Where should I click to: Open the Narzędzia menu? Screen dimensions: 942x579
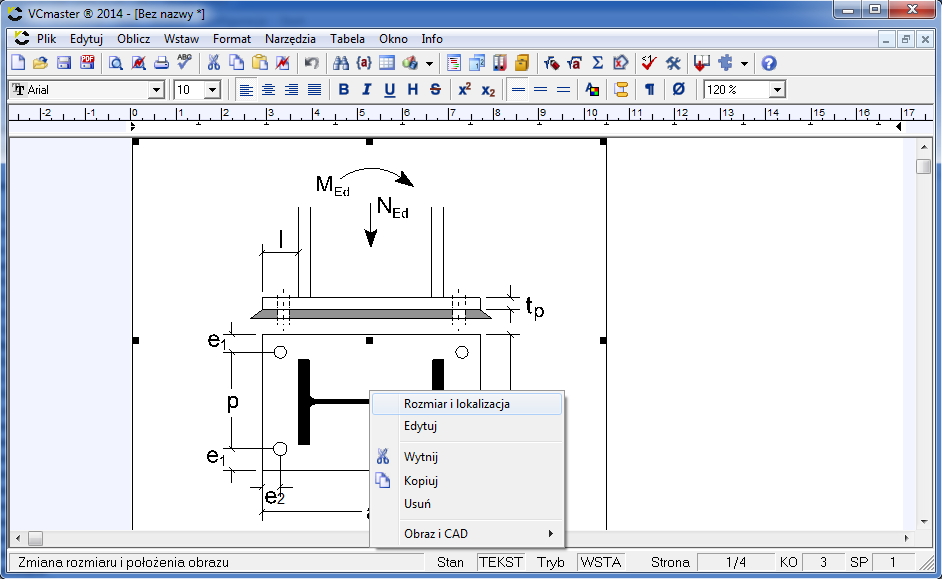[x=290, y=39]
